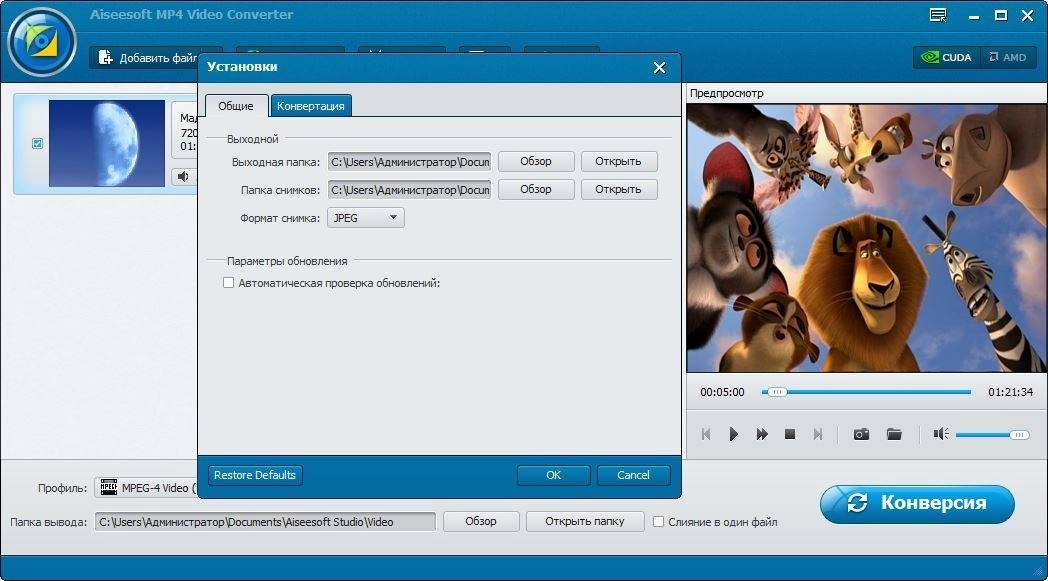The height and width of the screenshot is (581, 1048).
Task: Stop the preview playback
Action: [789, 435]
